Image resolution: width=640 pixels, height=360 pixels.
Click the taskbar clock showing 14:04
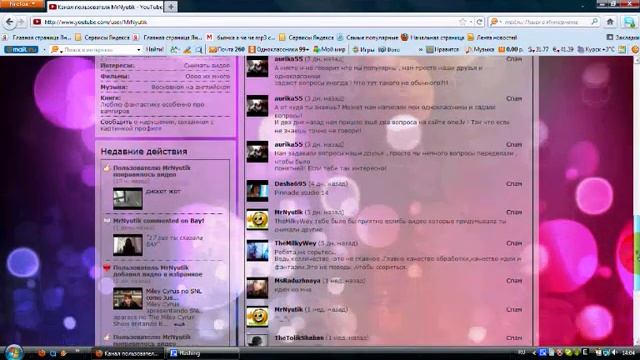coord(628,352)
